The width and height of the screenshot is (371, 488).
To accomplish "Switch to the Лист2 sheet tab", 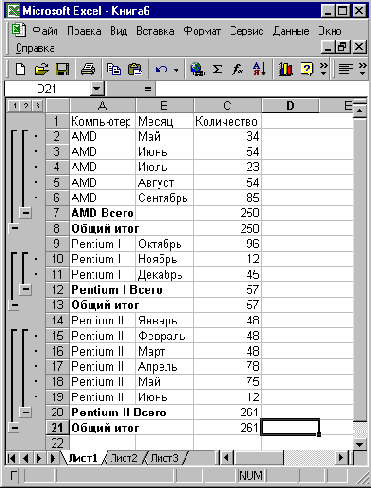I will 124,458.
